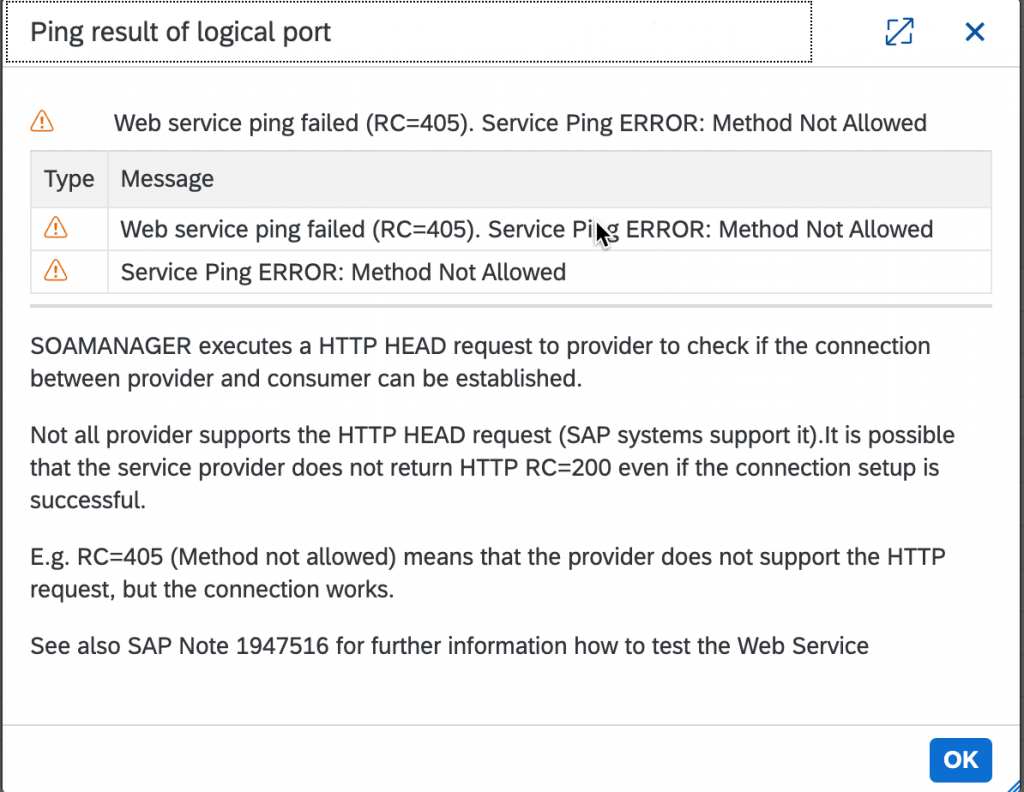Click the SAP Note 1947516 reference text
This screenshot has width=1024, height=792.
(x=449, y=646)
